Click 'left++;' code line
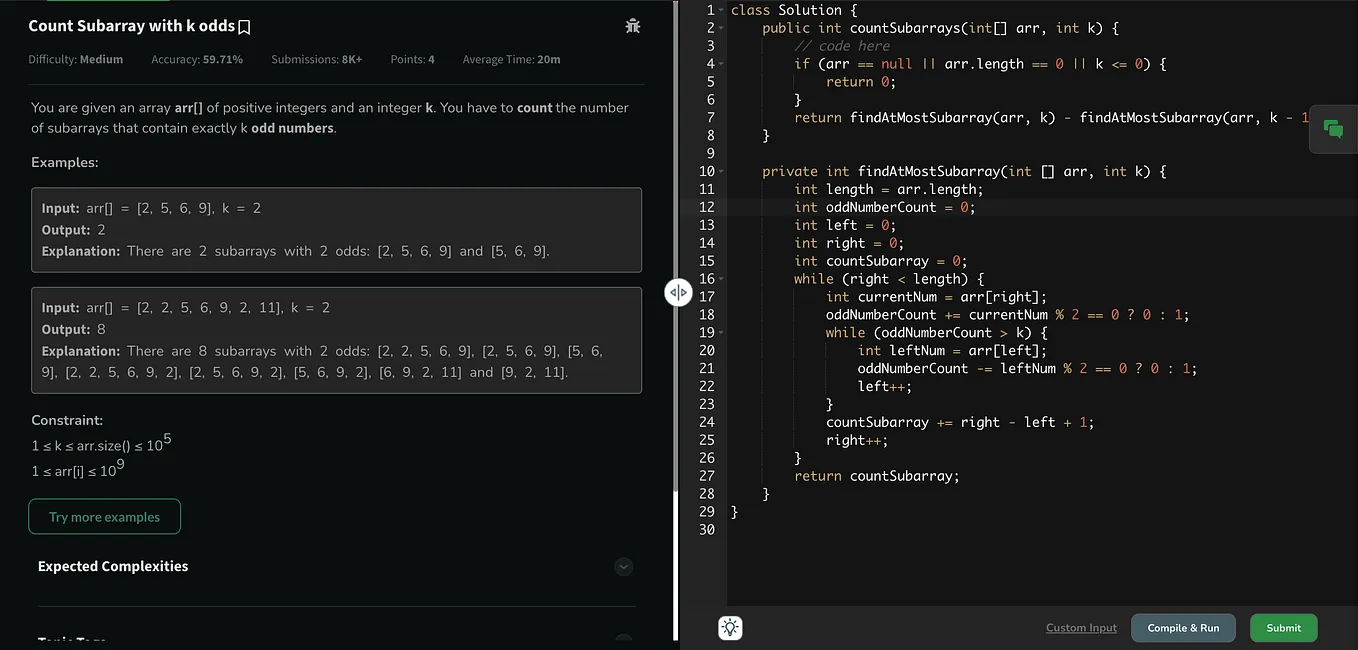Screen dimensions: 1358x650 [885, 386]
